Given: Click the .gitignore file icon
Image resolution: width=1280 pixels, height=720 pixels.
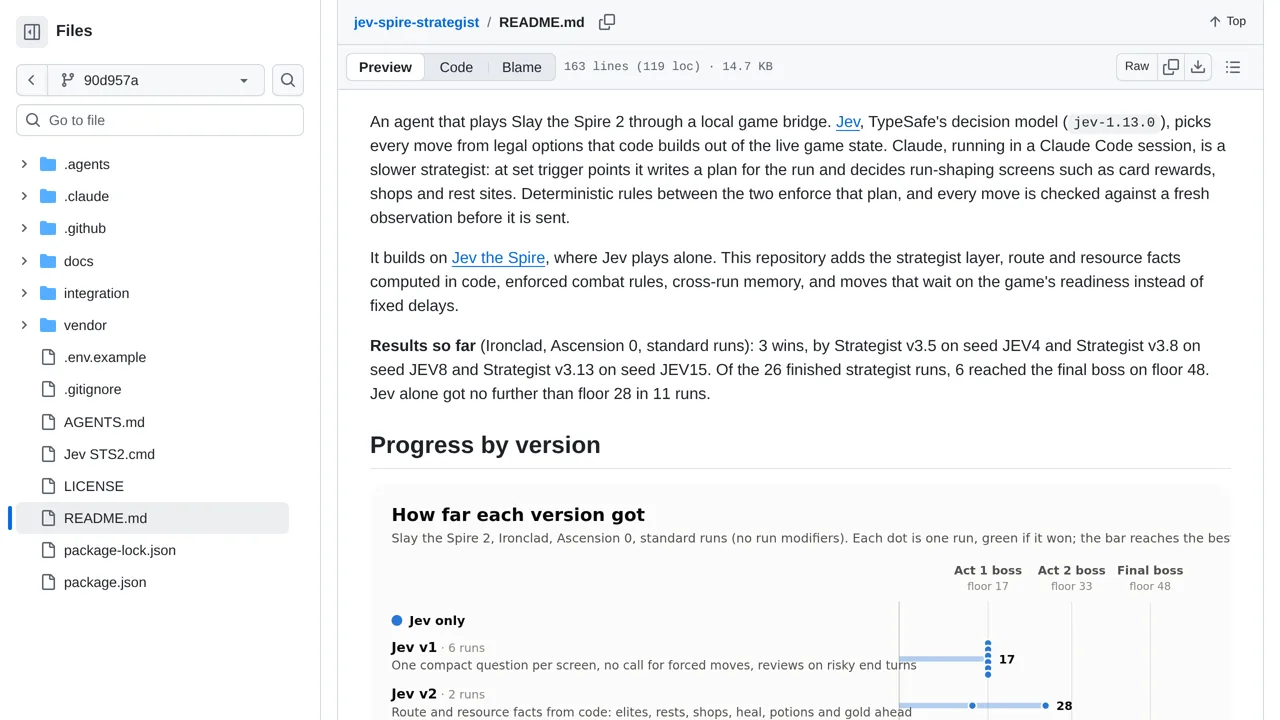Looking at the screenshot, I should [x=48, y=389].
